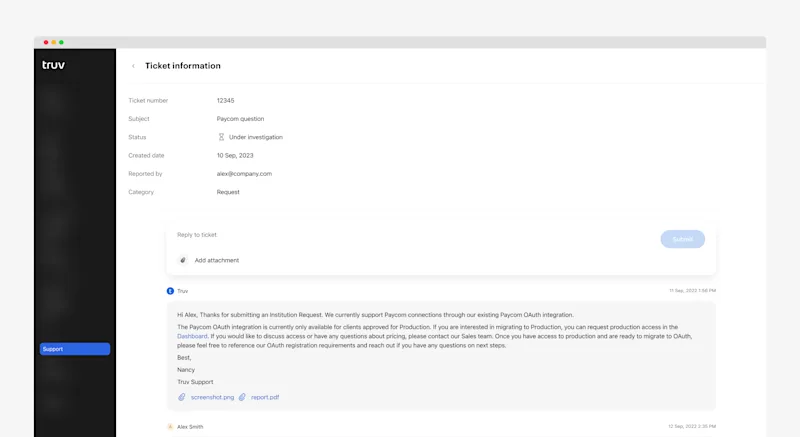This screenshot has width=800, height=437.
Task: Open the Dashboard link in message
Action: click(192, 336)
